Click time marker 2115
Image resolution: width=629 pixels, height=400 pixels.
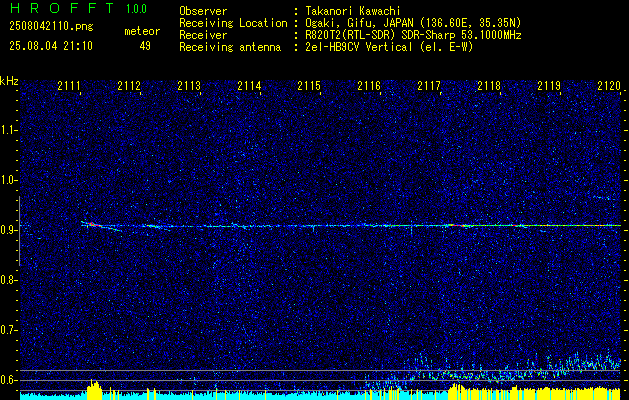pos(309,86)
